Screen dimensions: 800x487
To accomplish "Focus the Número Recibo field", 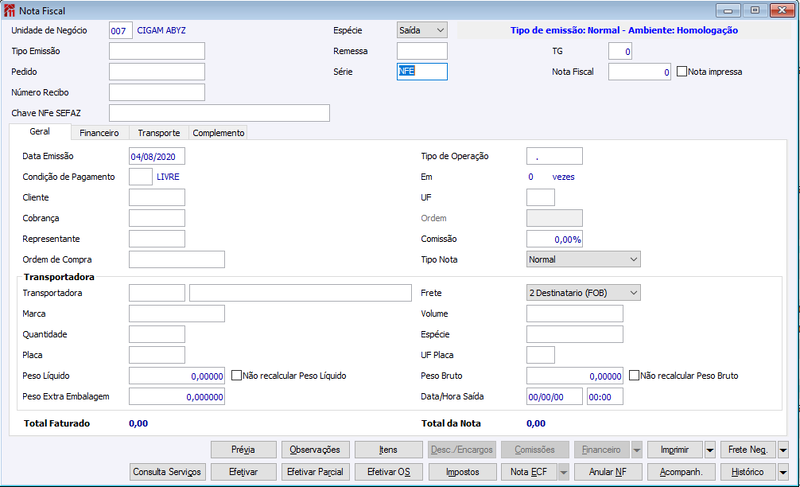I will [157, 92].
